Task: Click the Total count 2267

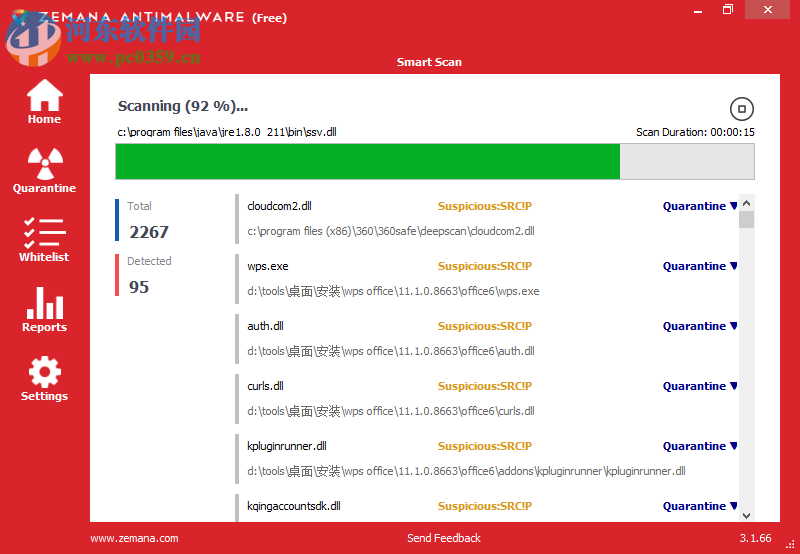Action: coord(148,232)
